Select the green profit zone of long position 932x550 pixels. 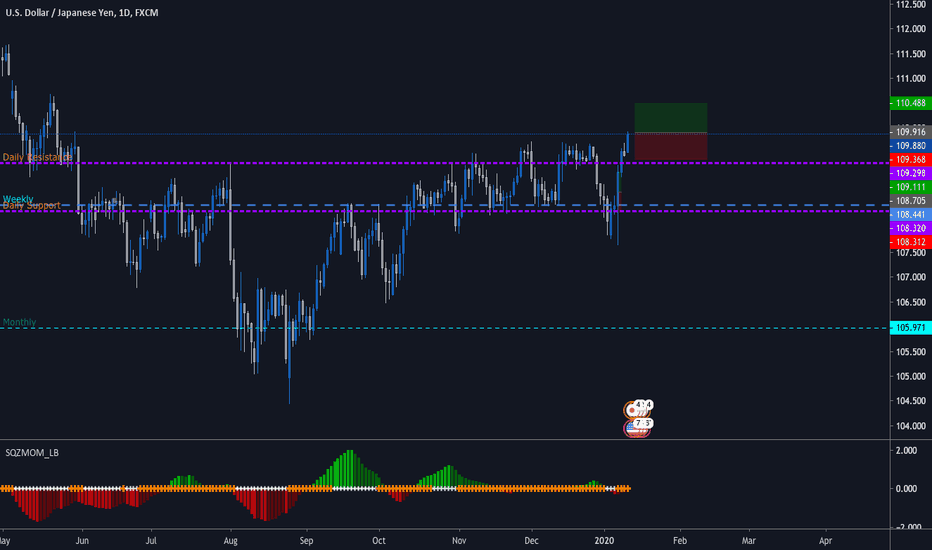[x=670, y=117]
